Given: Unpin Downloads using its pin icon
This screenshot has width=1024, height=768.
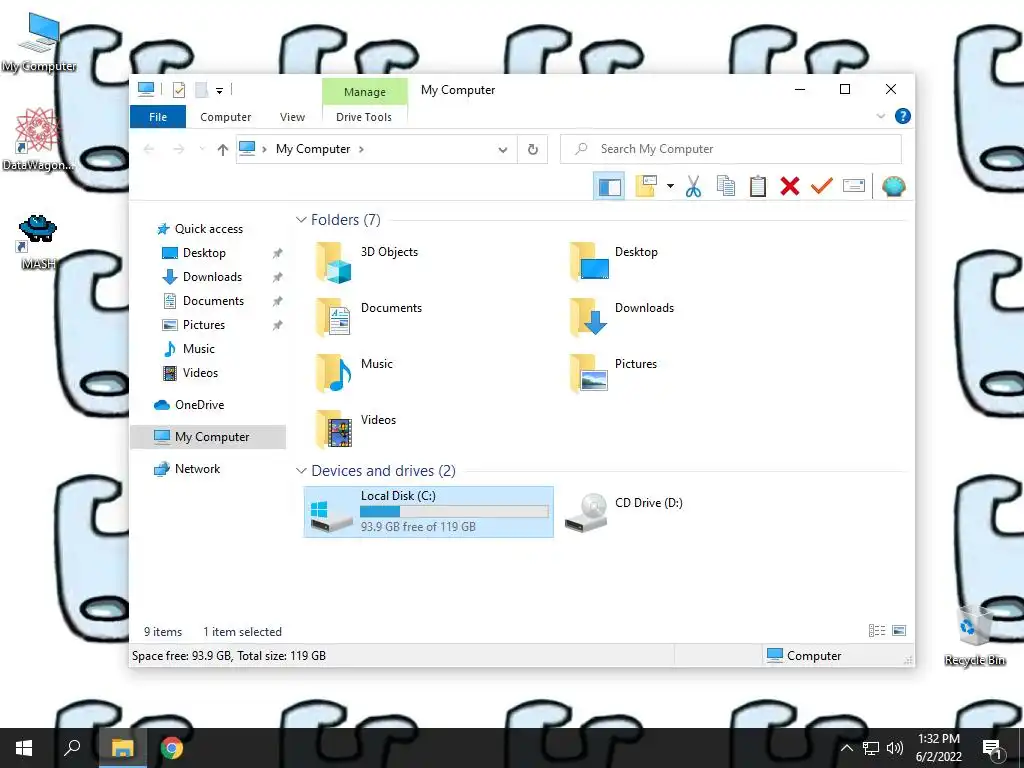Looking at the screenshot, I should (278, 278).
